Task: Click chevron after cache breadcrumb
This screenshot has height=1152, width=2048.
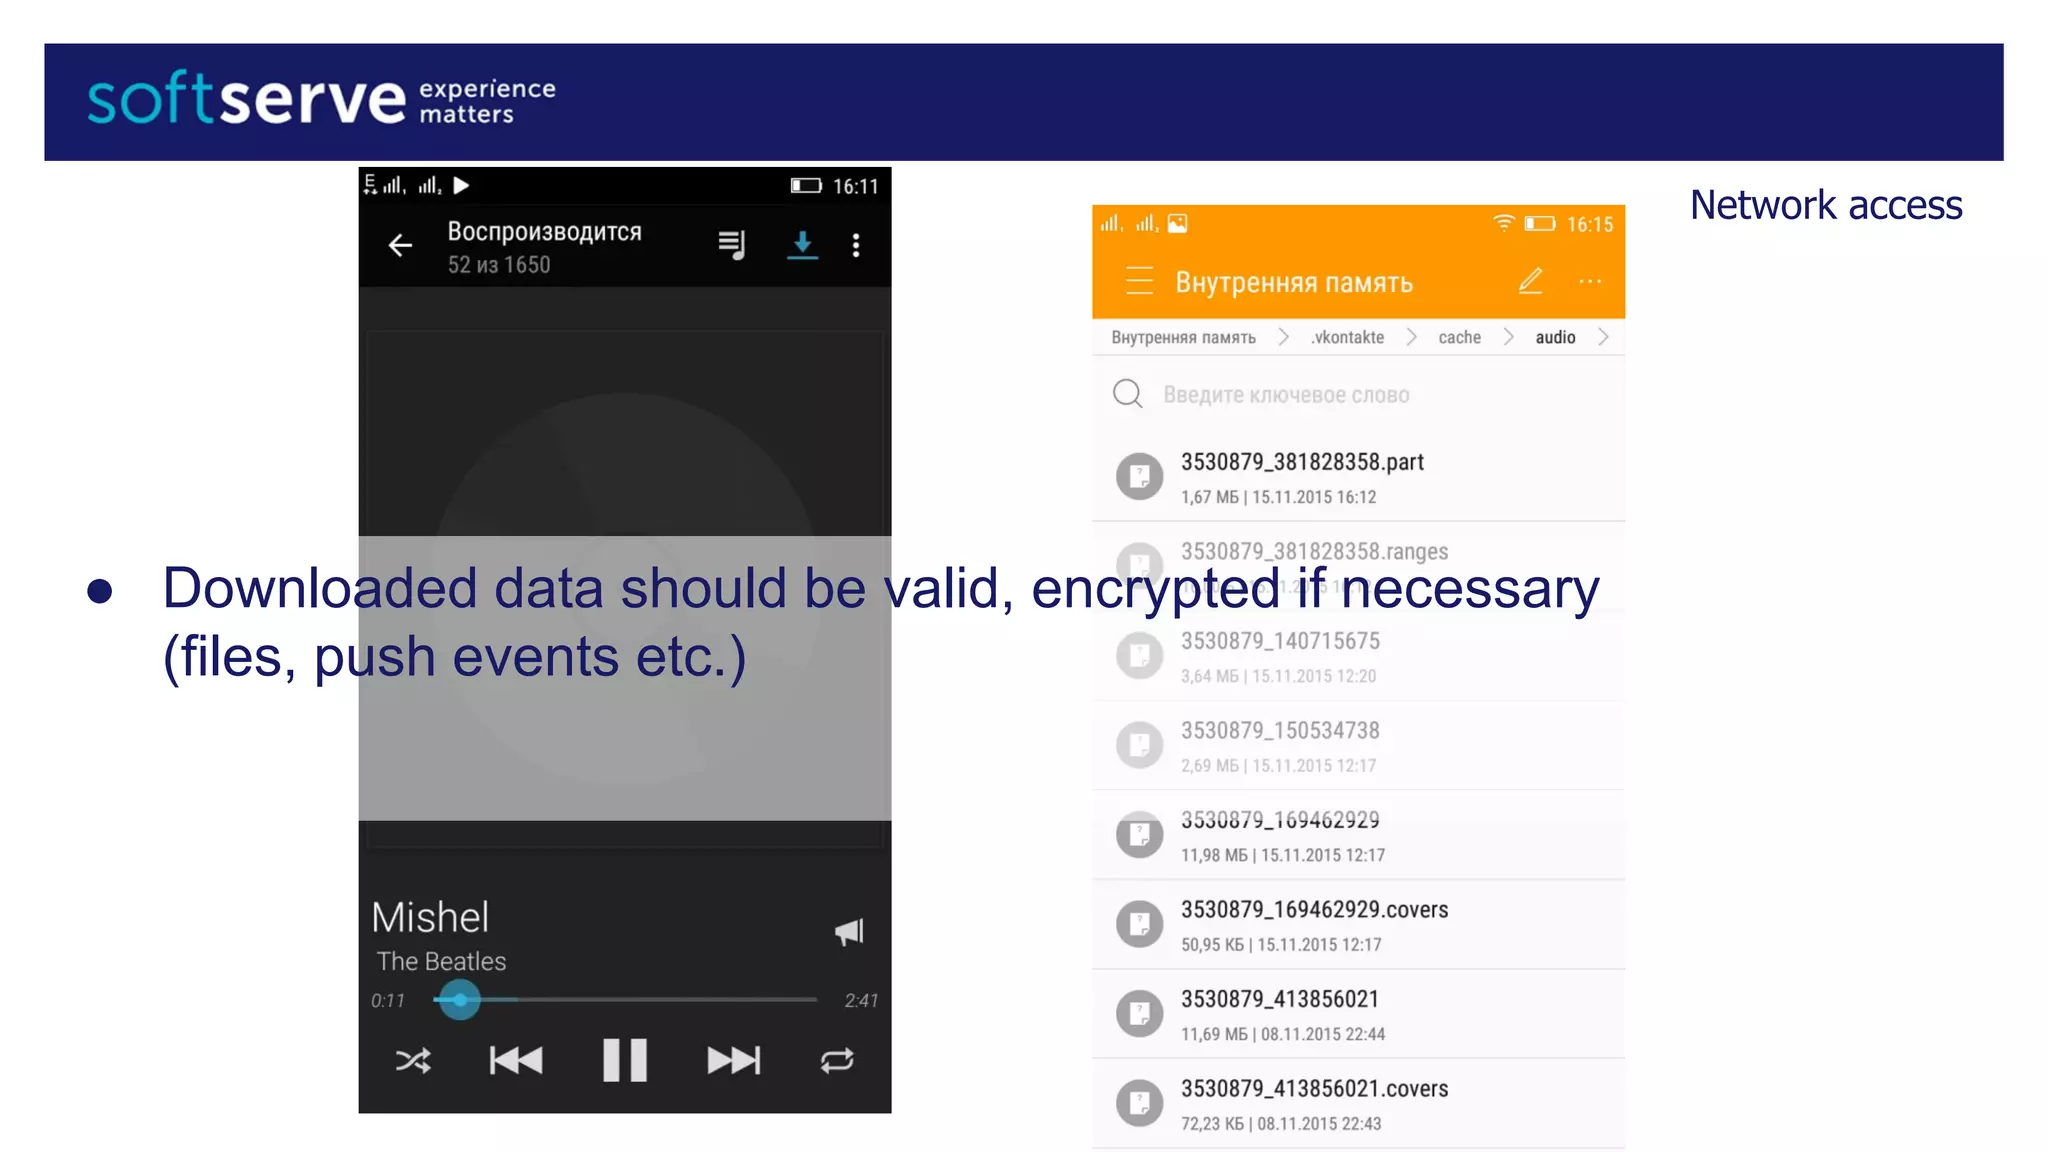Action: [x=1508, y=338]
